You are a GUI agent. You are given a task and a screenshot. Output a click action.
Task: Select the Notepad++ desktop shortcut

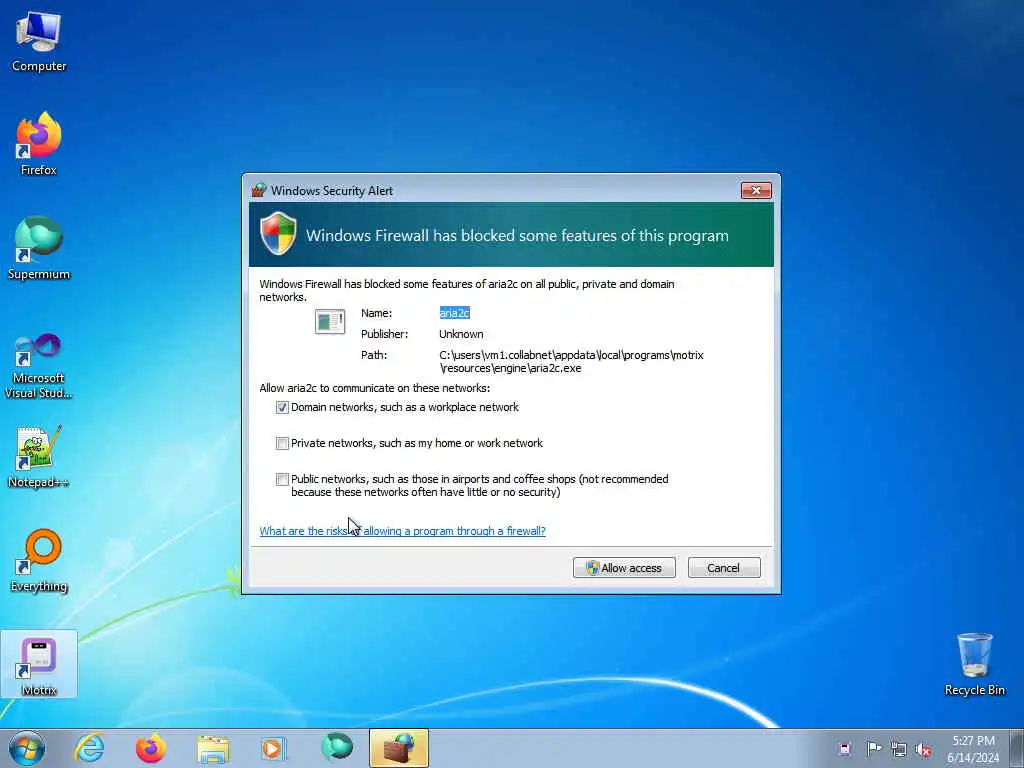click(x=39, y=456)
